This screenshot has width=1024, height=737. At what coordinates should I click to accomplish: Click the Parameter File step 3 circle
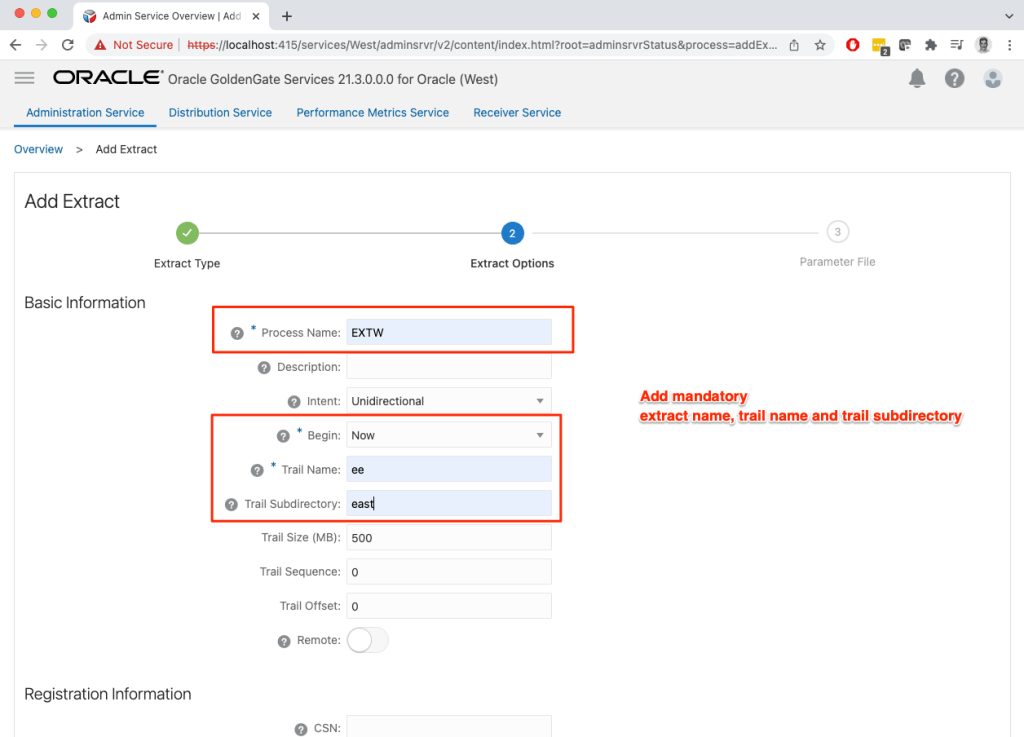837,233
